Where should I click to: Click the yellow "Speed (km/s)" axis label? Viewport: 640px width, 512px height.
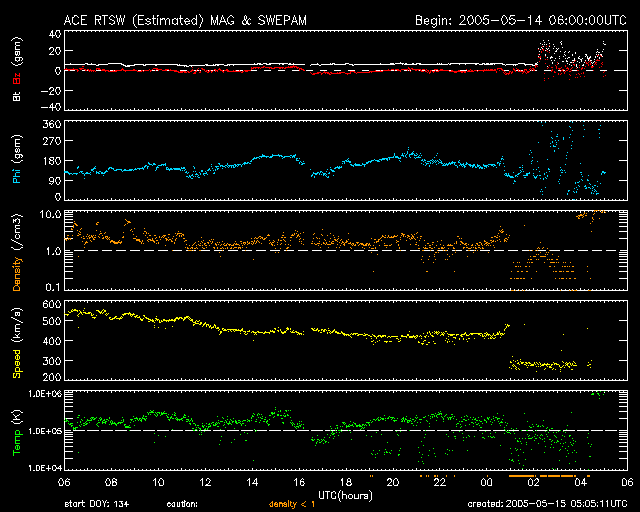[x=17, y=343]
